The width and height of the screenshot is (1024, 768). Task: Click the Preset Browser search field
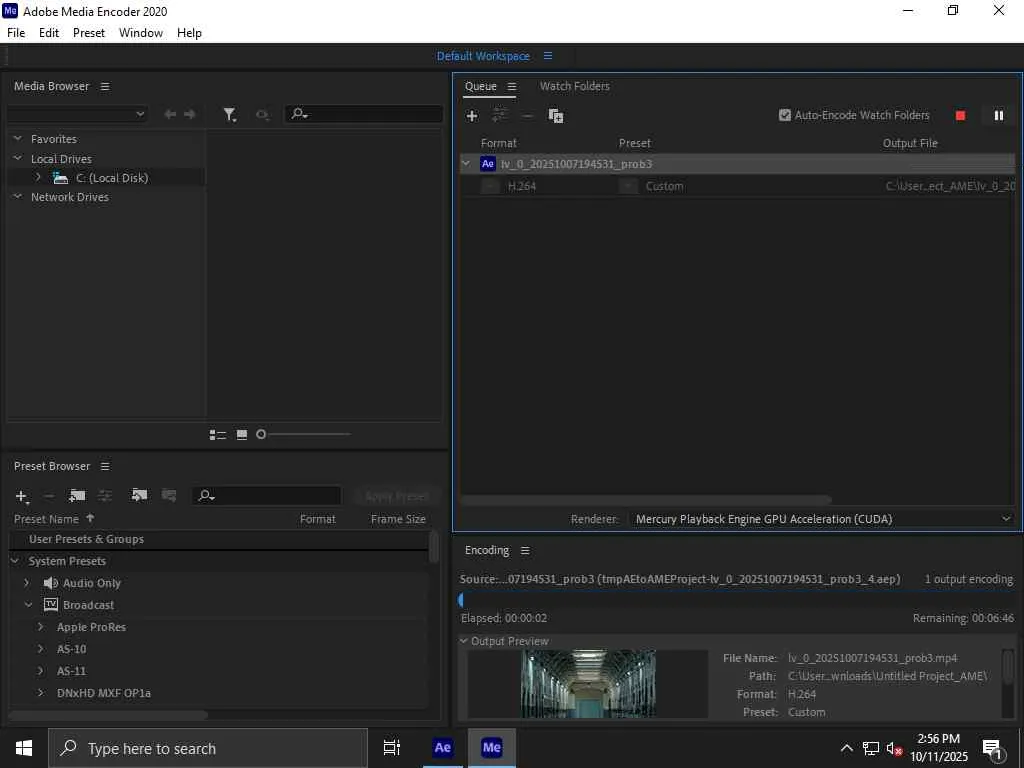266,496
